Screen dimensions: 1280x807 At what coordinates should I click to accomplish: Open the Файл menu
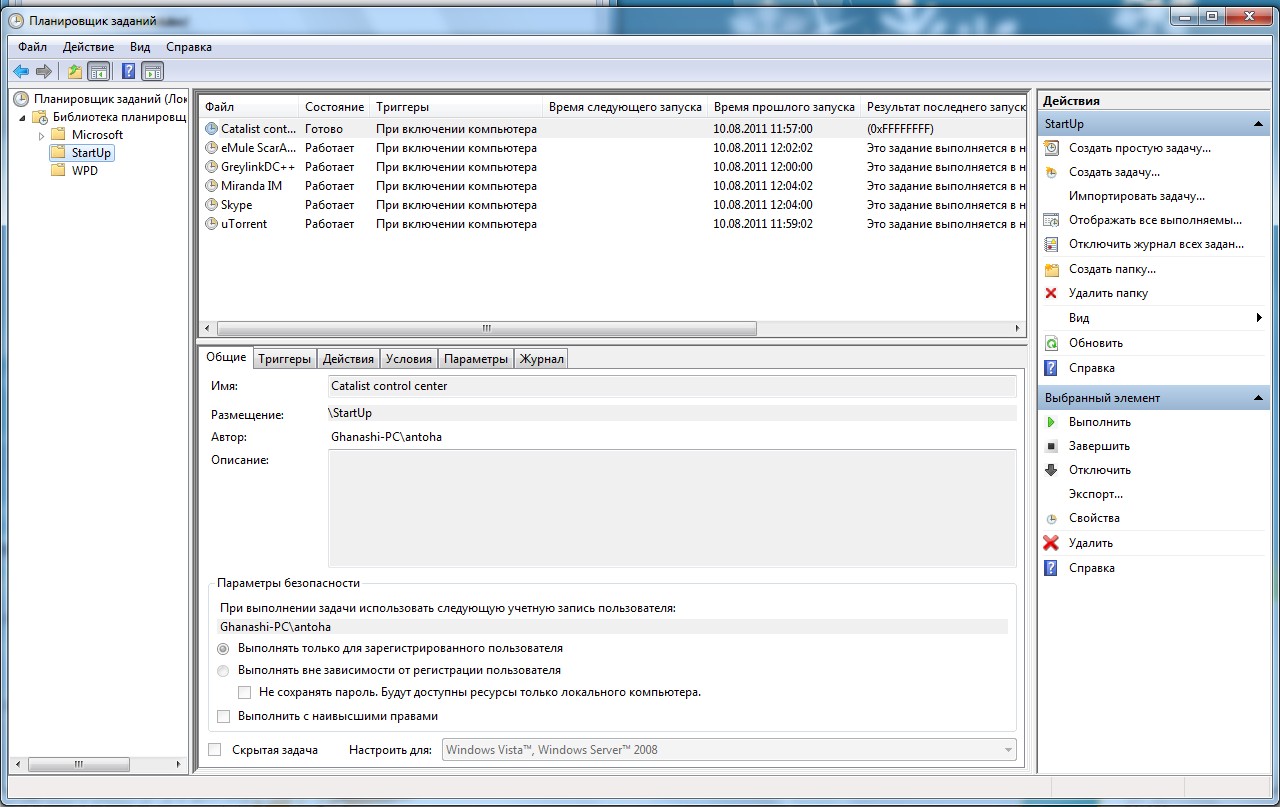point(32,47)
